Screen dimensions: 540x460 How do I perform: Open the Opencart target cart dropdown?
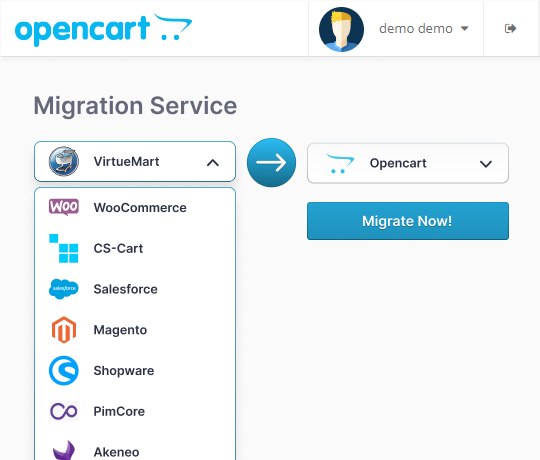pyautogui.click(x=408, y=163)
